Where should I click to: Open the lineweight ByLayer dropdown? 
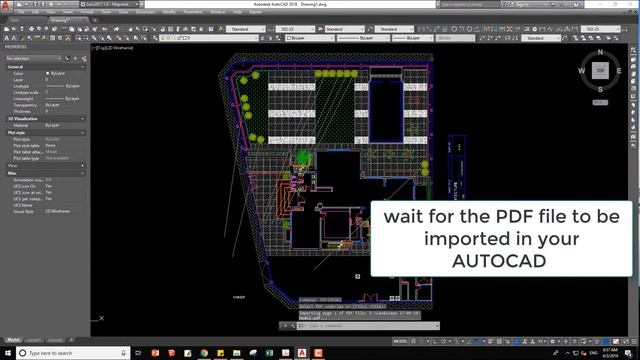click(x=412, y=38)
